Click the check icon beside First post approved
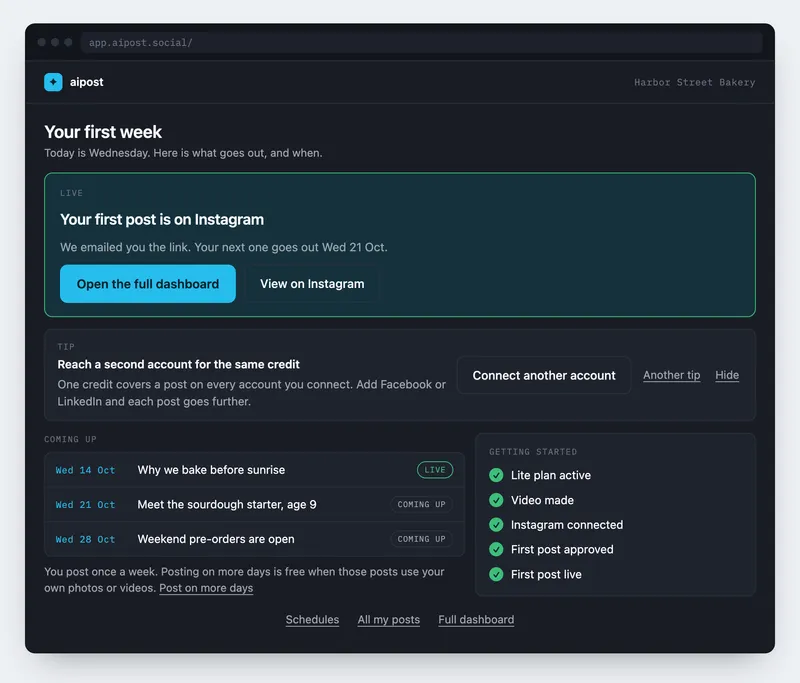Viewport: 800px width, 683px height. pos(496,549)
